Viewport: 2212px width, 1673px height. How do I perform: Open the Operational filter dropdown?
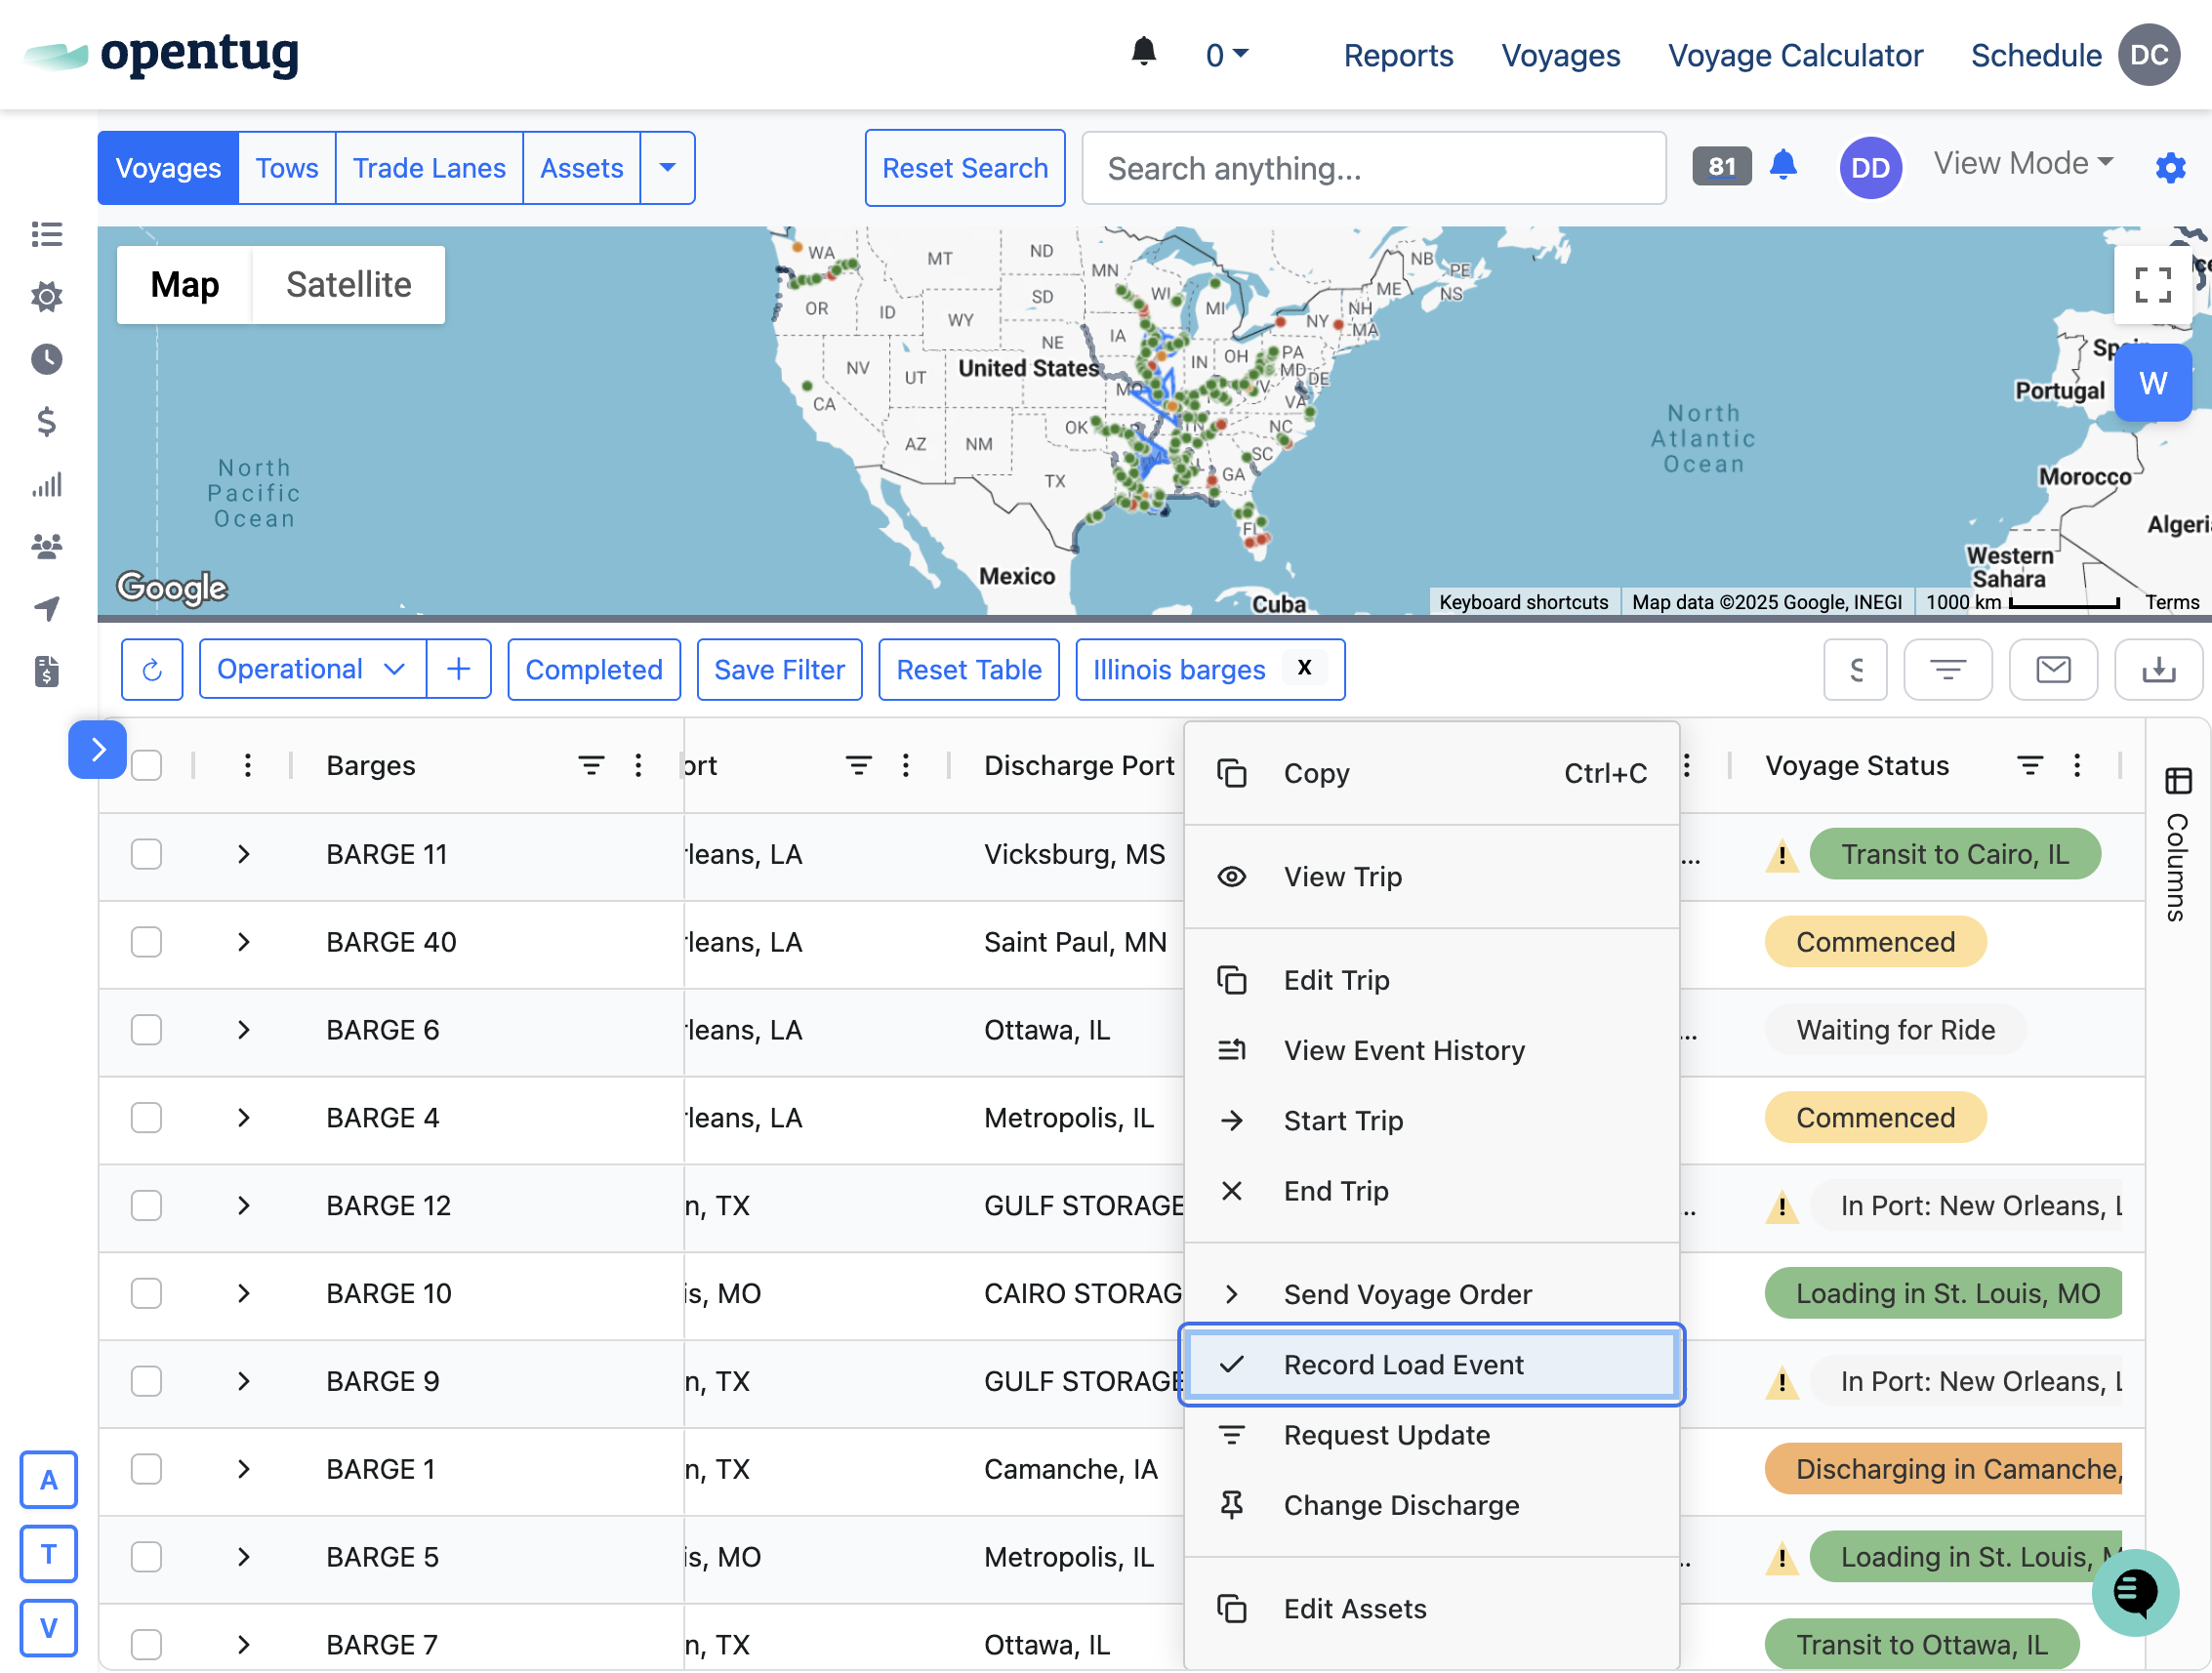(311, 669)
